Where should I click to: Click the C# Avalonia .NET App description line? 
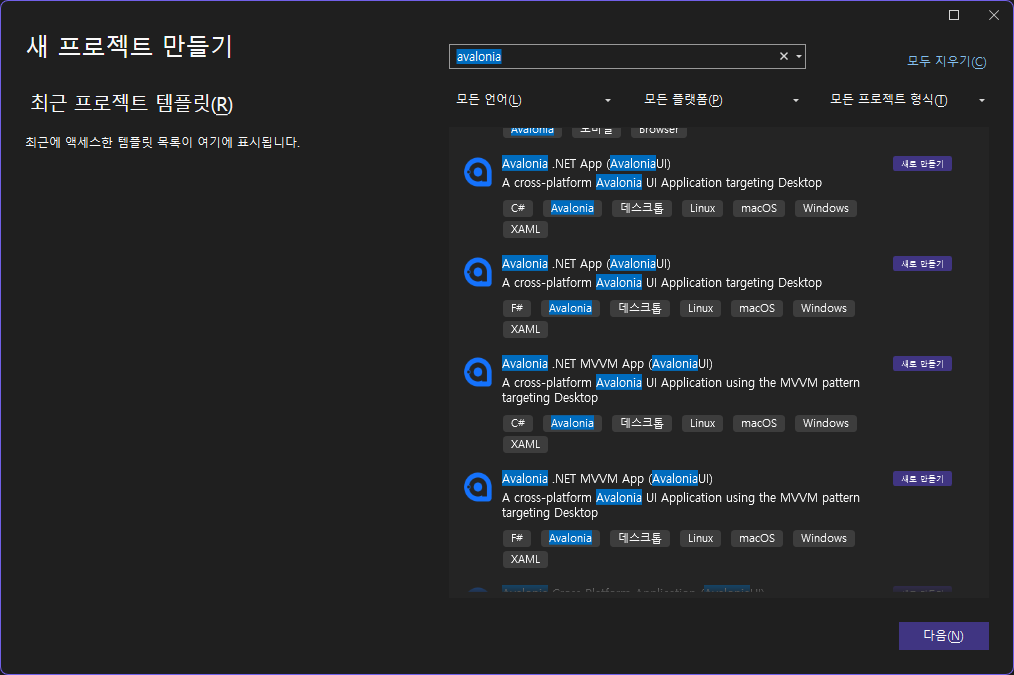coord(662,183)
